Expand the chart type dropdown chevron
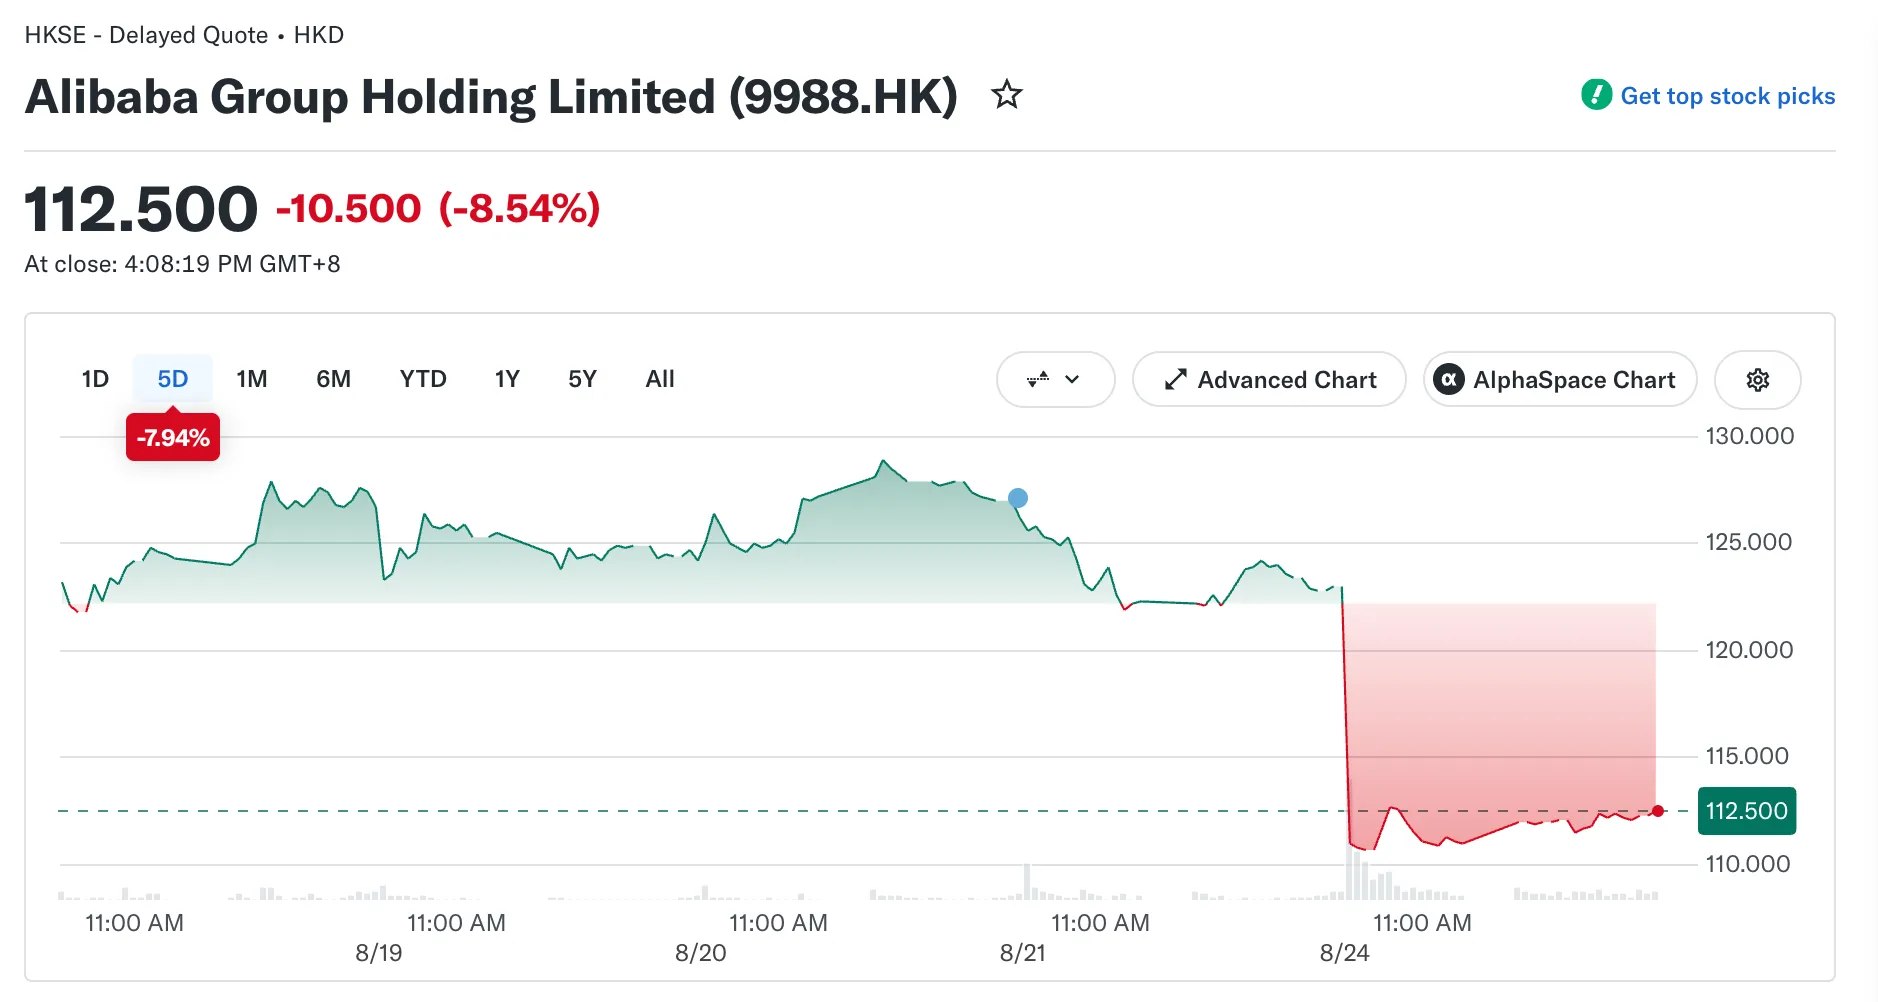1878x1002 pixels. [1072, 380]
